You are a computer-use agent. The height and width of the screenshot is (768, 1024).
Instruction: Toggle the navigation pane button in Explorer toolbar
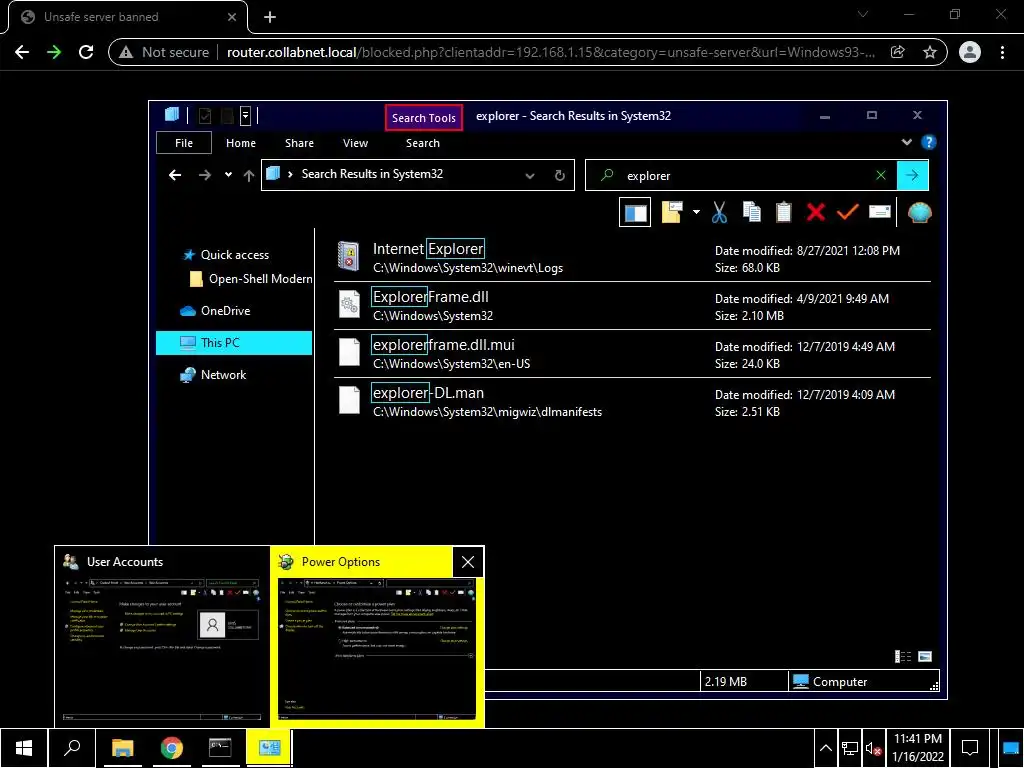[635, 213]
